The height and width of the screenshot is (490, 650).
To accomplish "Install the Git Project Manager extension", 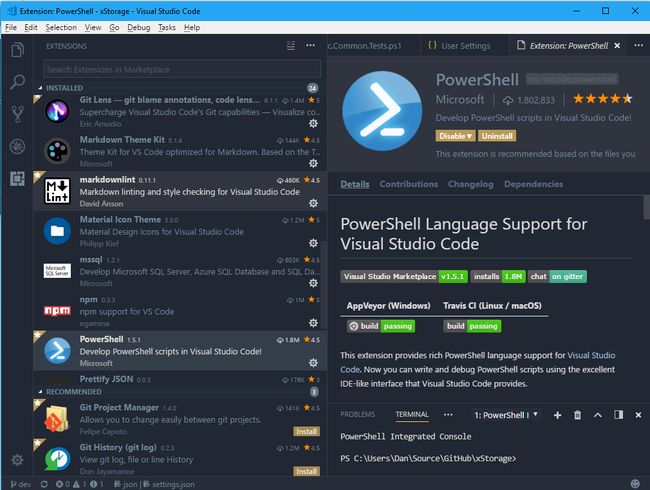I will (x=307, y=432).
